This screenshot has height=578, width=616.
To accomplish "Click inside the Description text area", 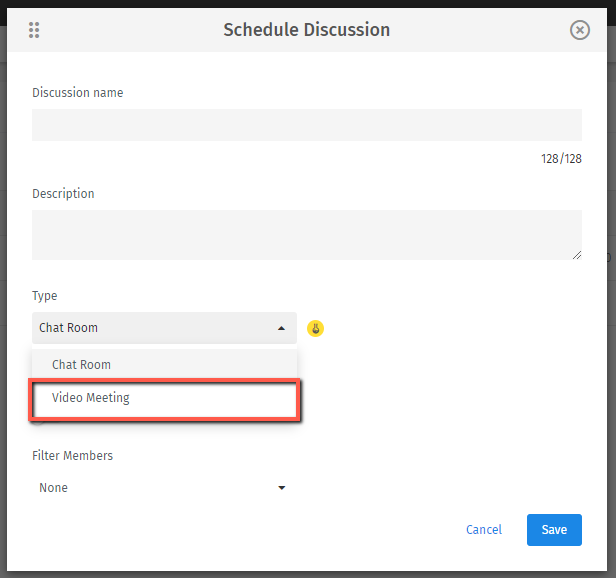I will pyautogui.click(x=306, y=235).
